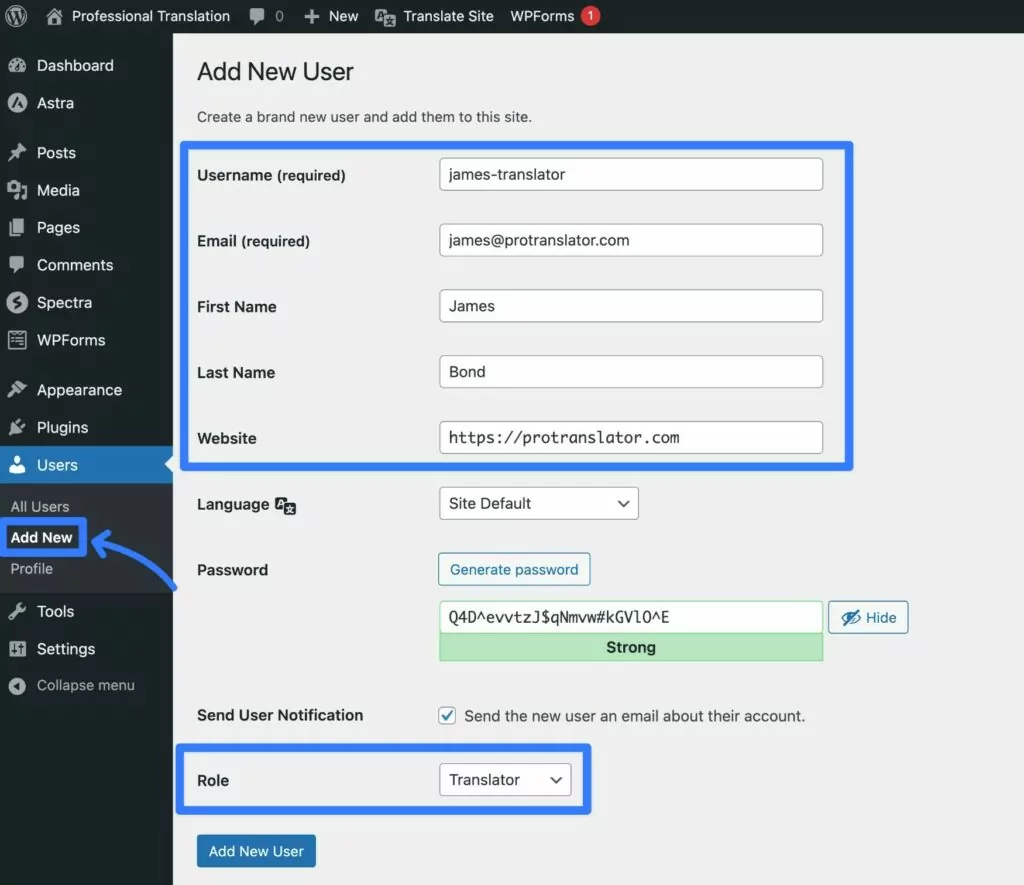Click the Users person icon
The width and height of the screenshot is (1024, 885).
(x=18, y=464)
